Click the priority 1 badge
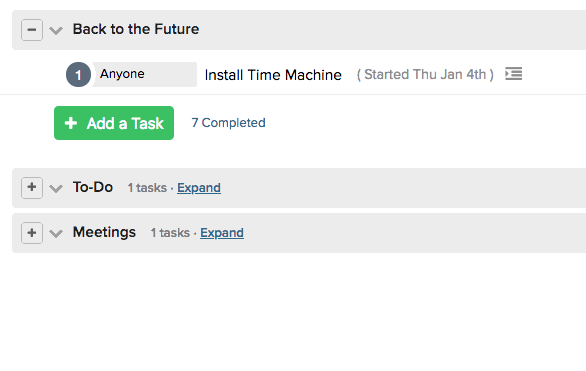 (78, 75)
